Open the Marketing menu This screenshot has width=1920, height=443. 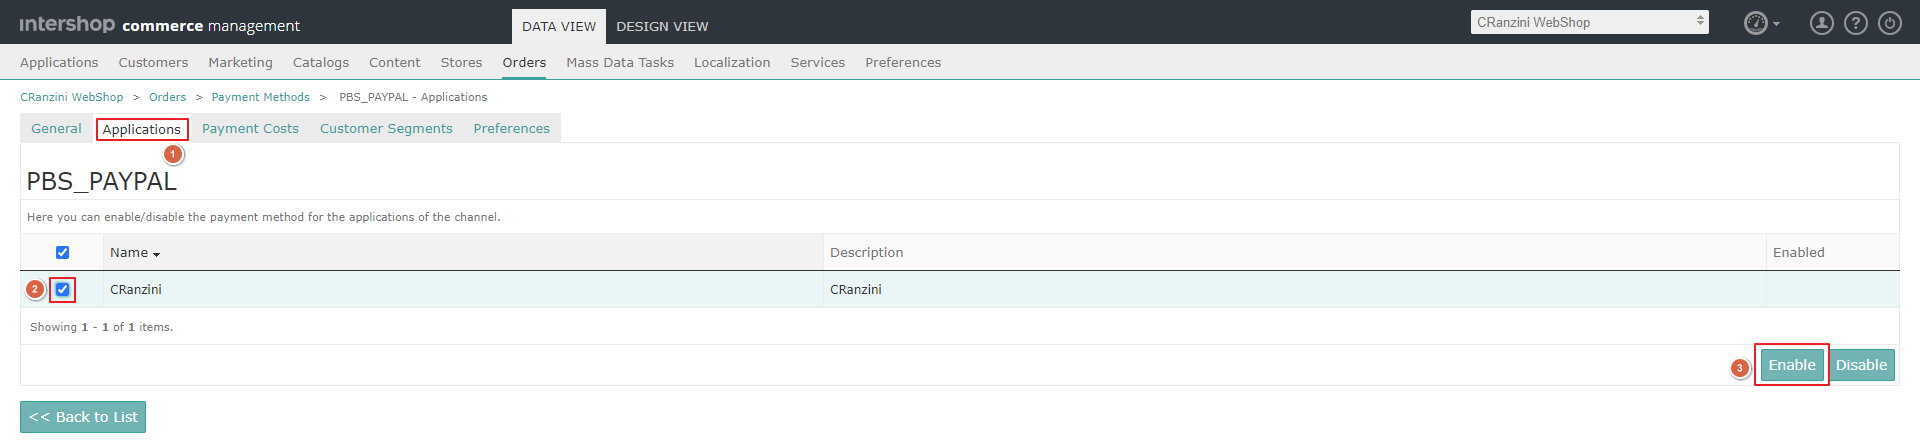pos(240,62)
